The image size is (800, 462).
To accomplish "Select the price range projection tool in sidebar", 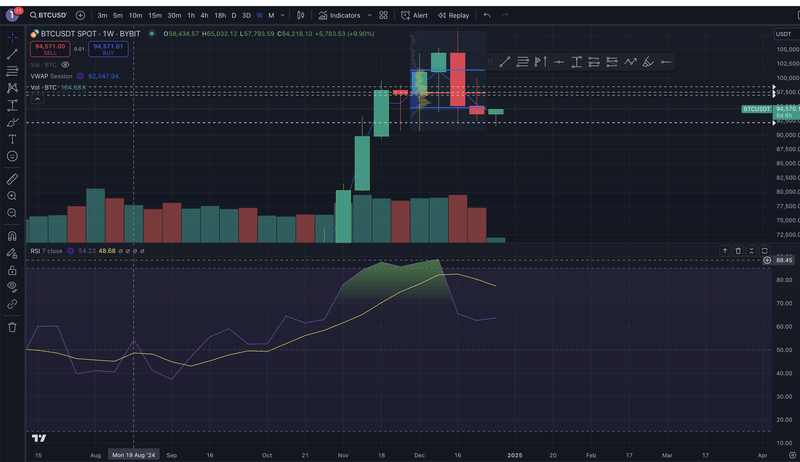I will (12, 105).
